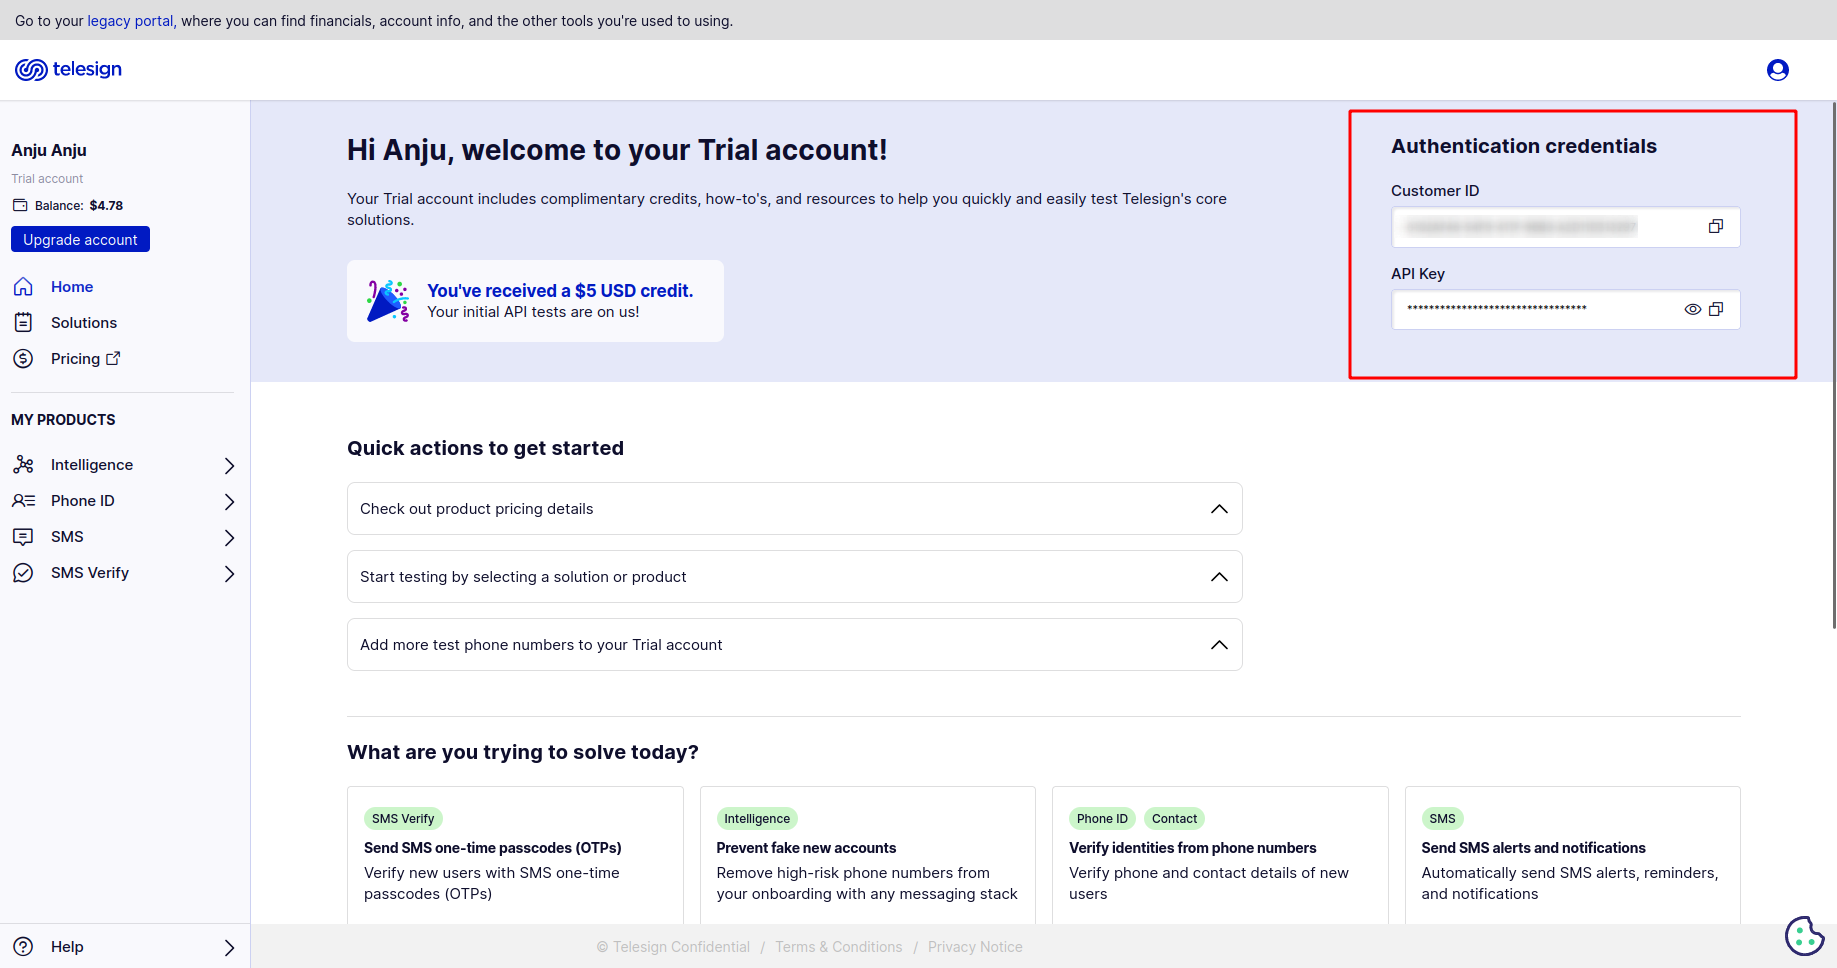Copy the API Key
Screen dimensions: 1837x968
tap(1716, 310)
